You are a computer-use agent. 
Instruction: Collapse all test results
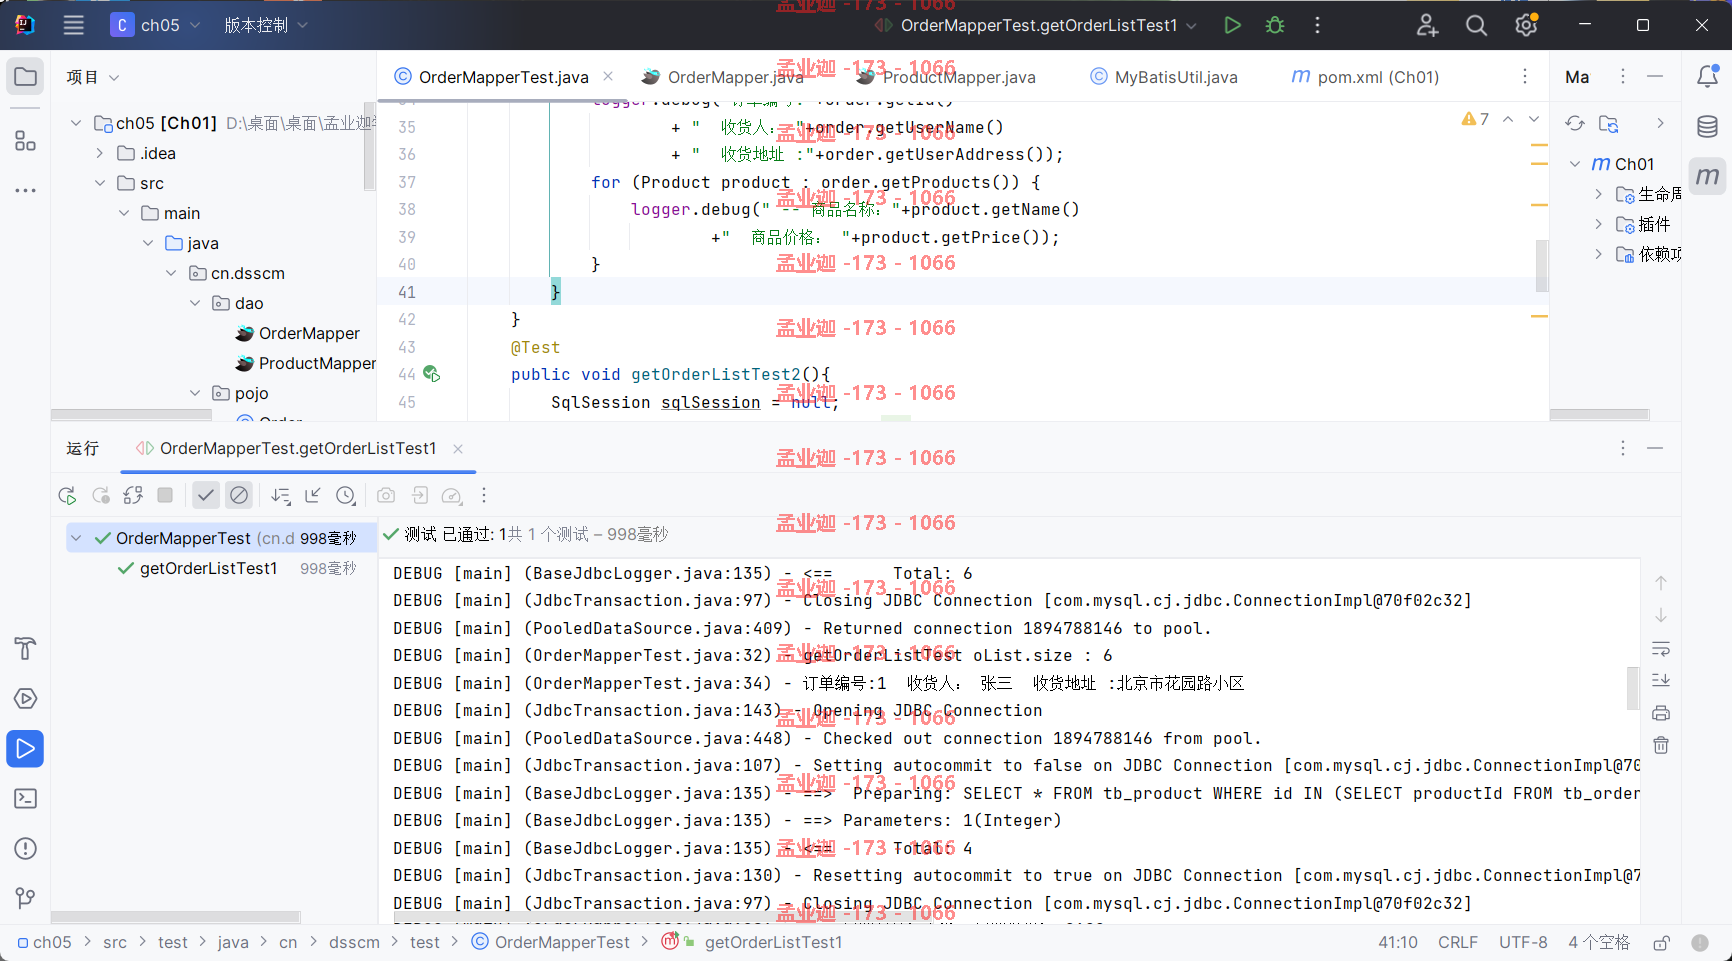pos(313,495)
